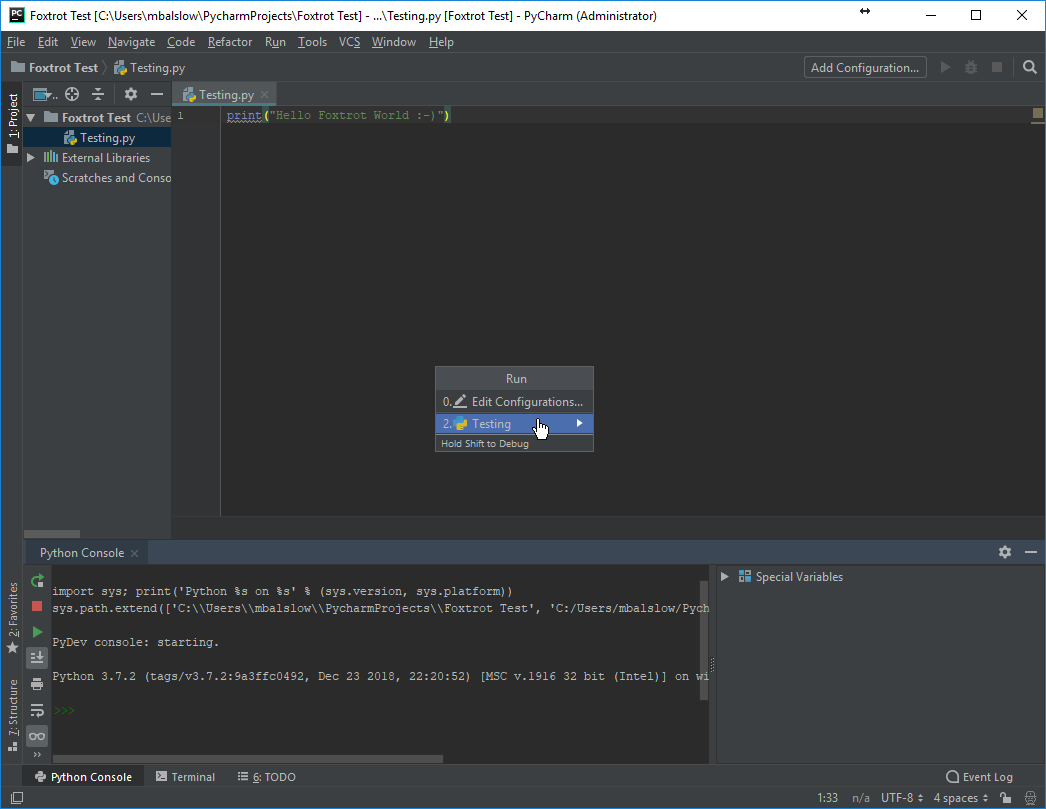Screen dimensions: 1046x809
Task: Stop the console with red square
Action: pos(37,606)
